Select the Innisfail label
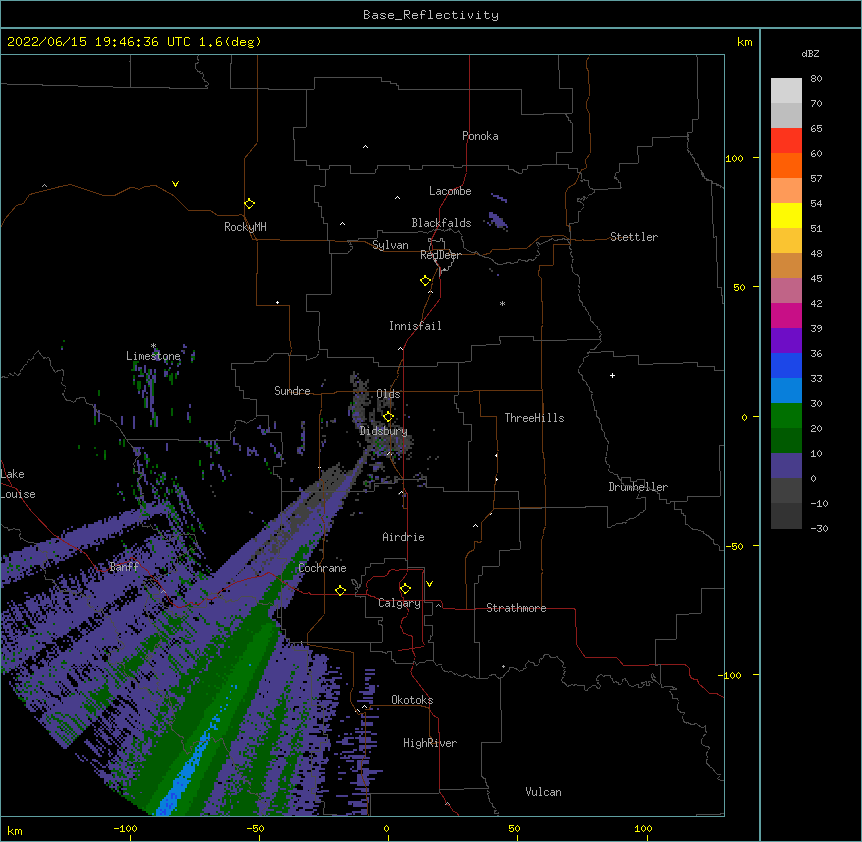862x842 pixels. pos(415,326)
